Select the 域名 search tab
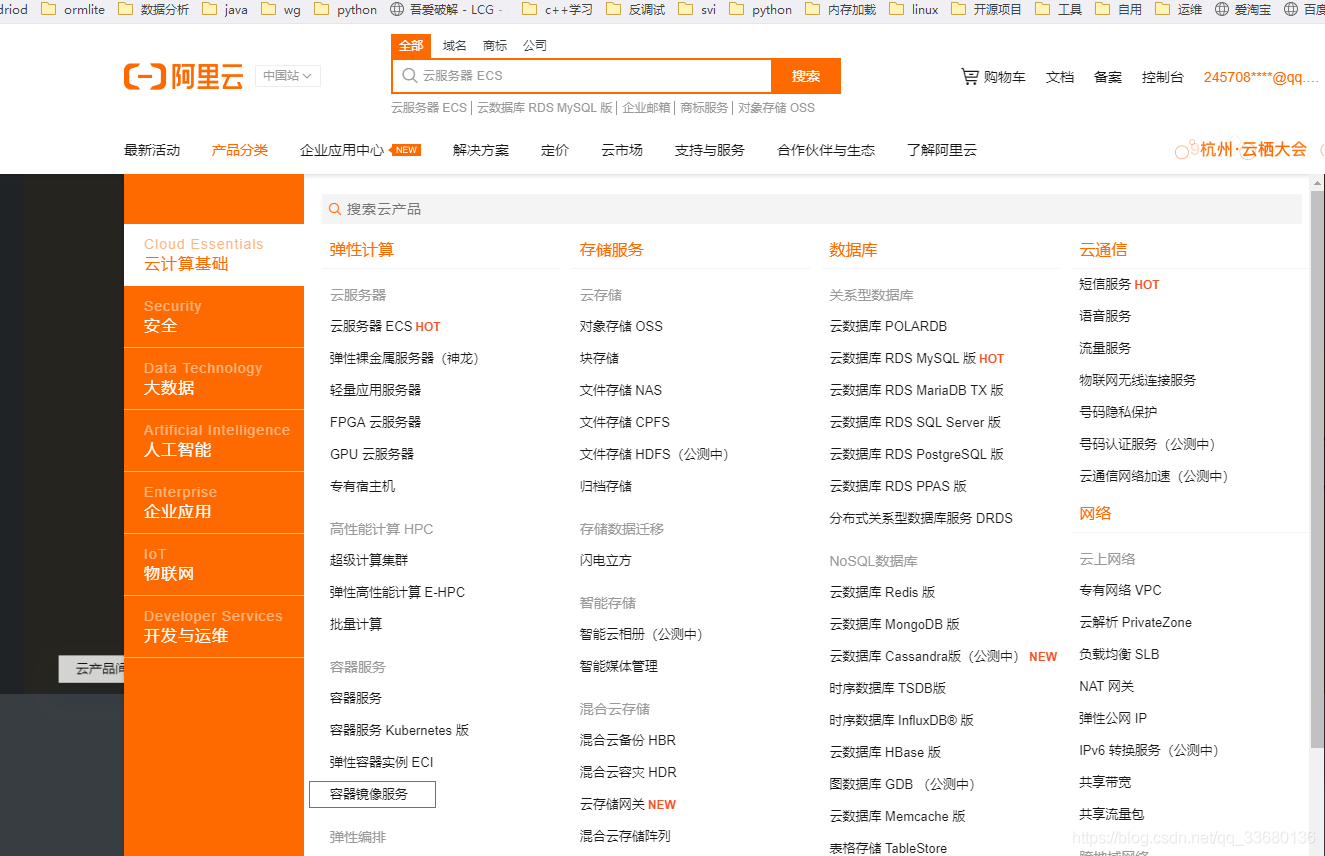Image resolution: width=1325 pixels, height=856 pixels. click(455, 46)
